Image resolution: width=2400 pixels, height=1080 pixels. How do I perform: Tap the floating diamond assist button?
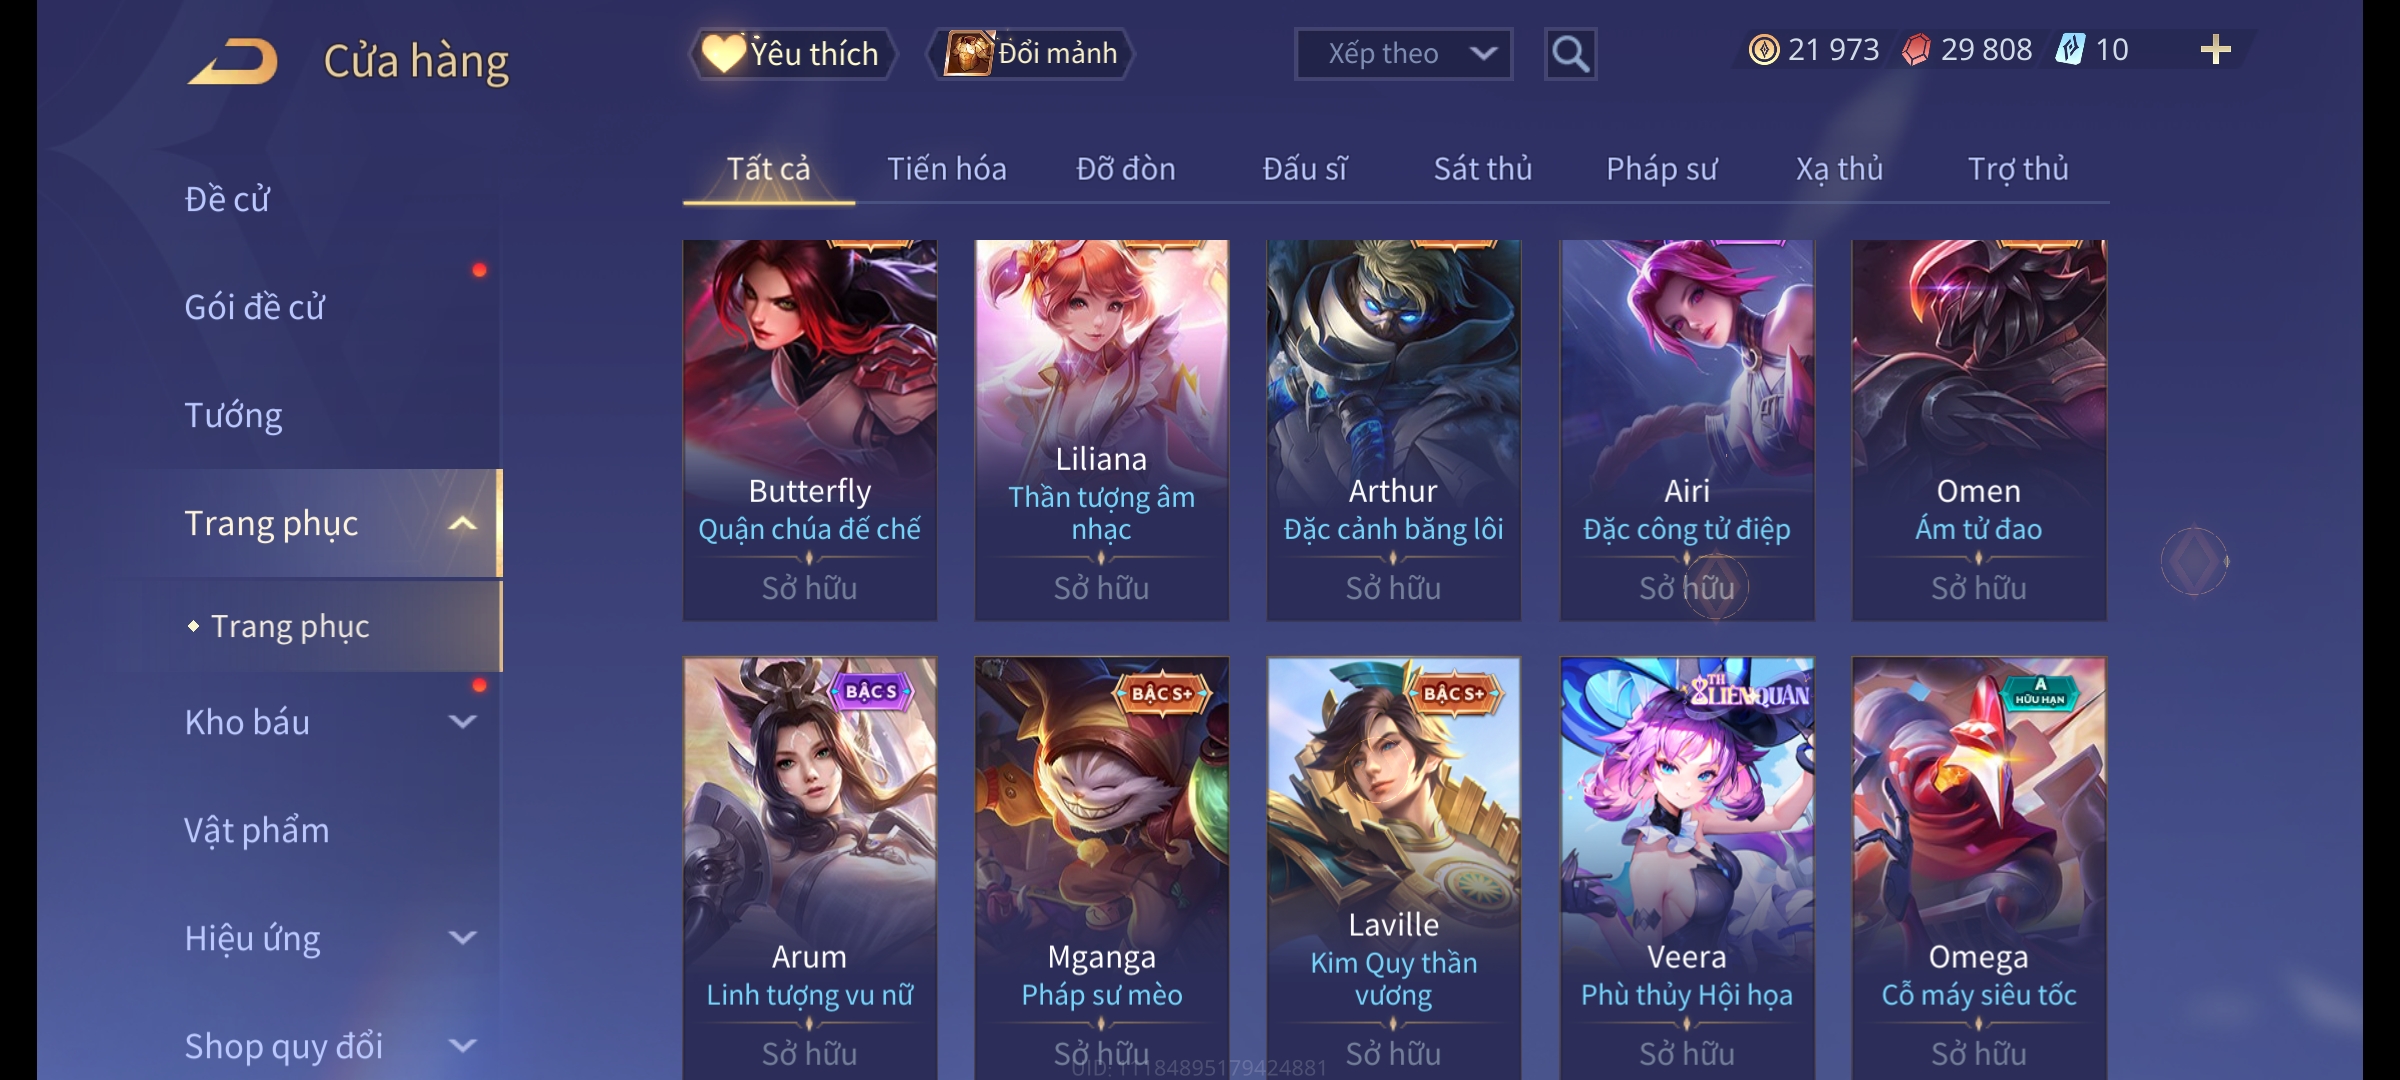(x=2195, y=561)
